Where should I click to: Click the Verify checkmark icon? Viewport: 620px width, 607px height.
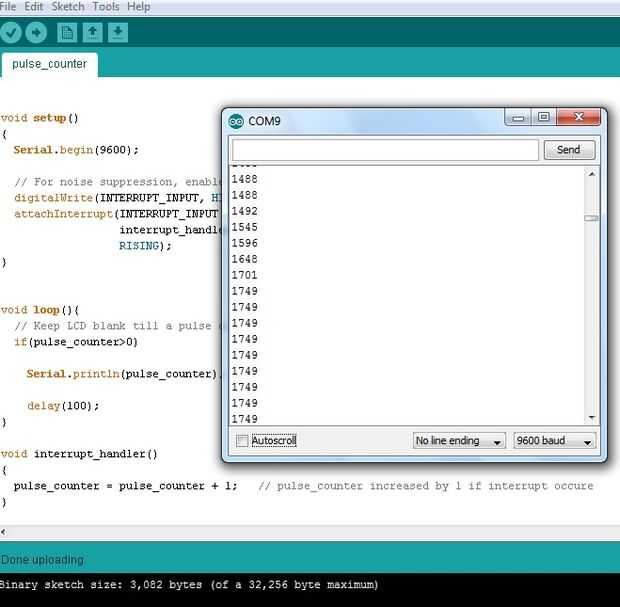click(x=10, y=32)
